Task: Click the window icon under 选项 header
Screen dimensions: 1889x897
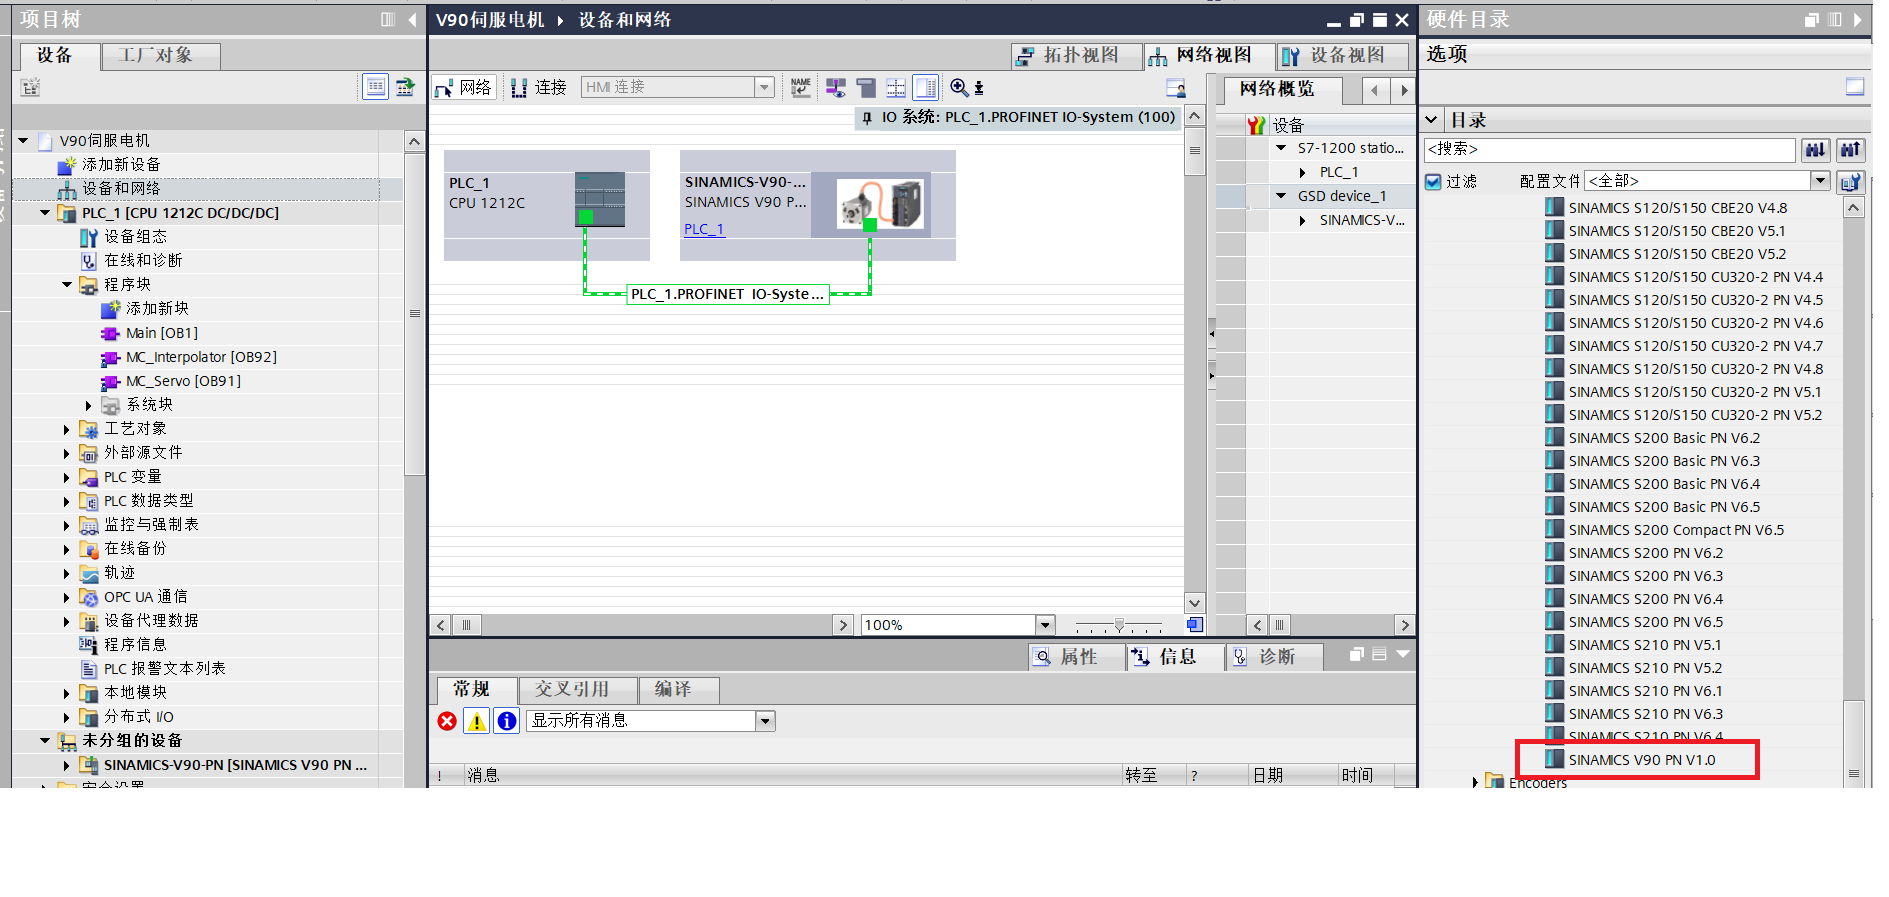Action: click(1855, 87)
